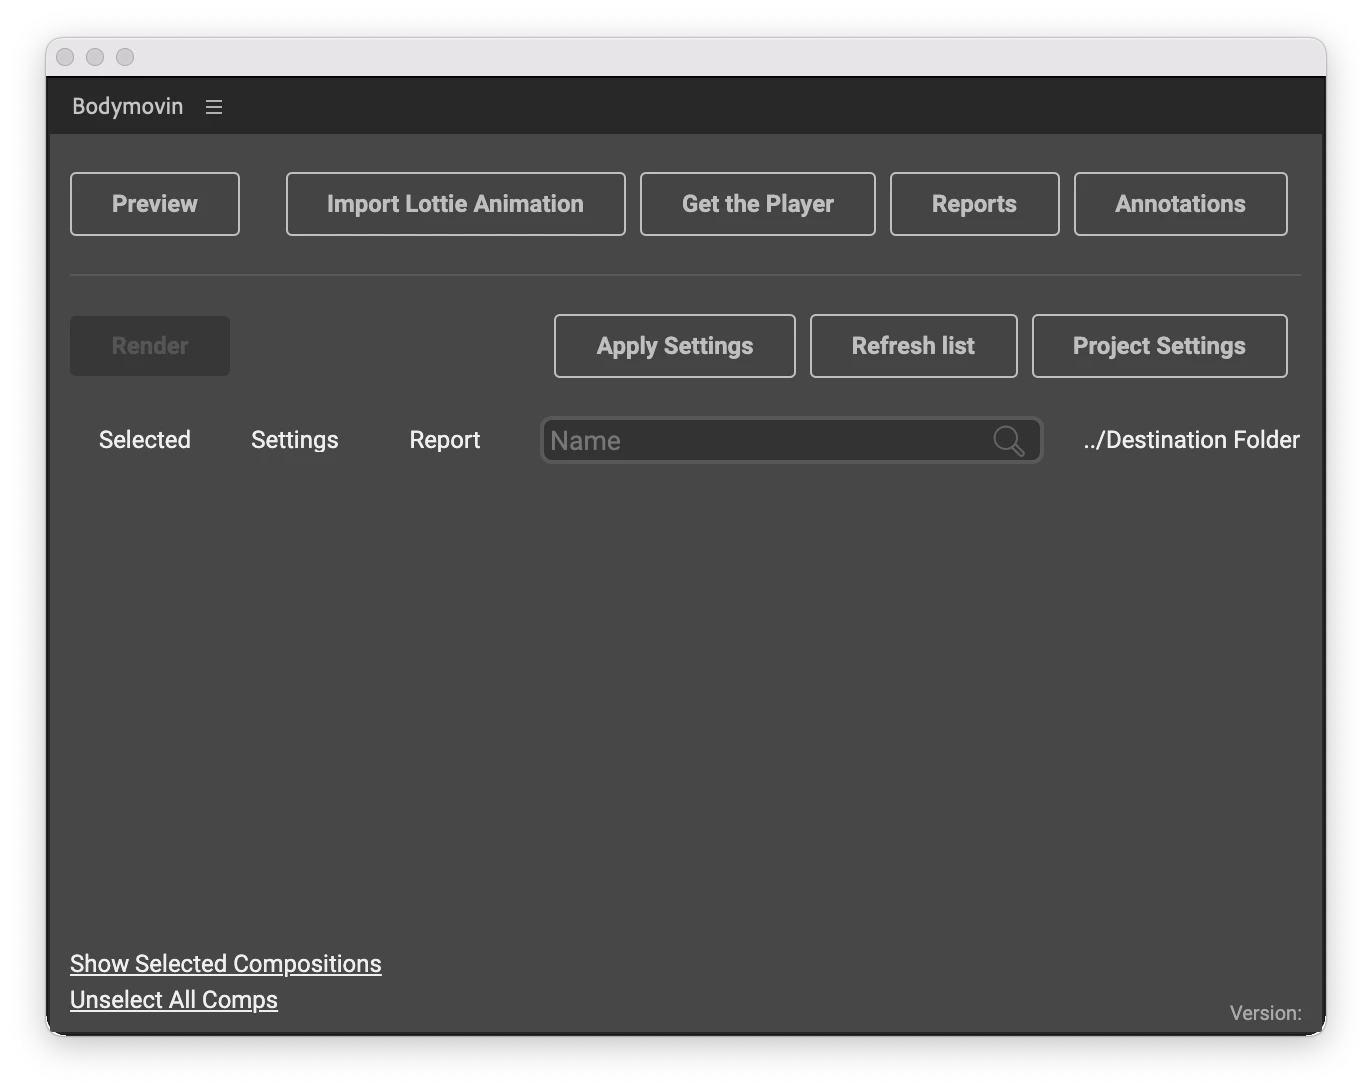The image size is (1372, 1090).
Task: Open Import Lottie Animation
Action: pyautogui.click(x=456, y=204)
